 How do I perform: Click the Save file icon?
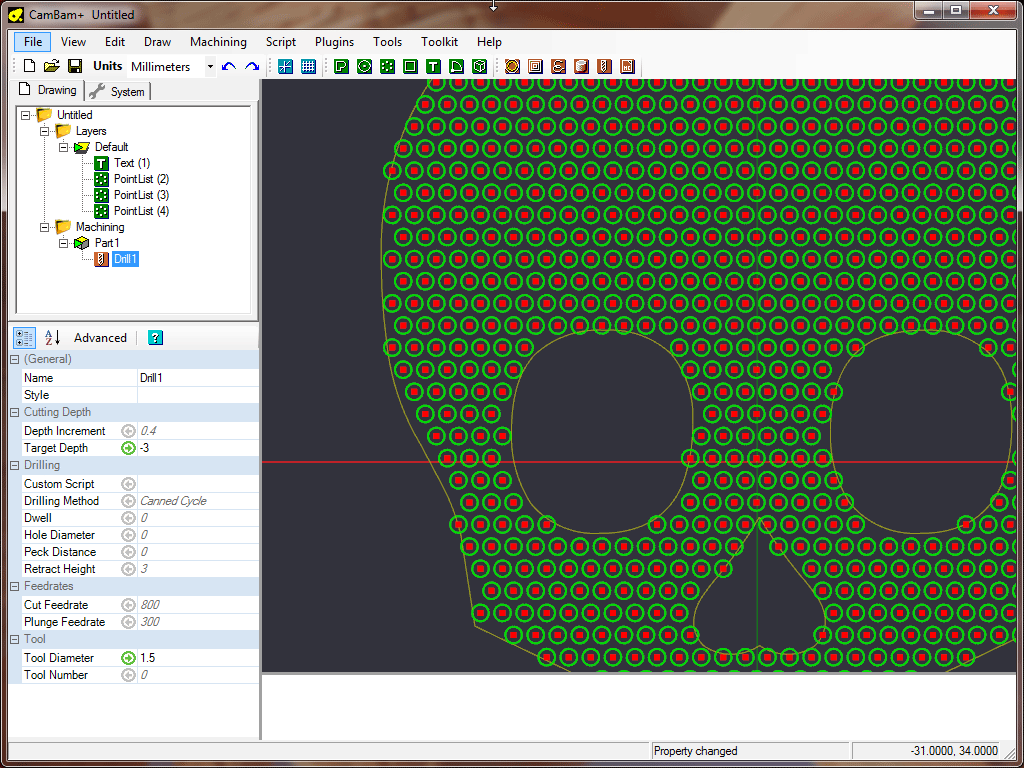(74, 66)
